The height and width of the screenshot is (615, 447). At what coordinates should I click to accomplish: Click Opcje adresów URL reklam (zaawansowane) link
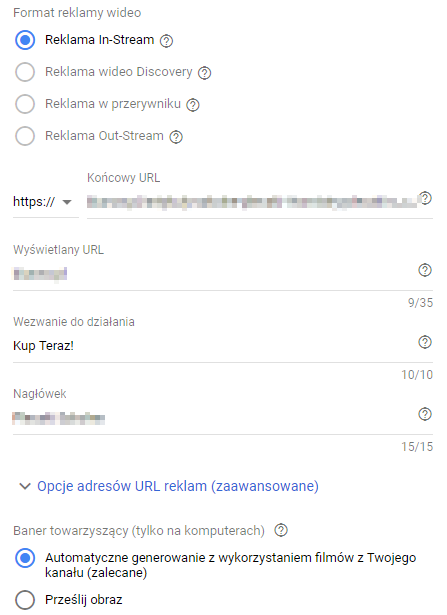coord(178,486)
